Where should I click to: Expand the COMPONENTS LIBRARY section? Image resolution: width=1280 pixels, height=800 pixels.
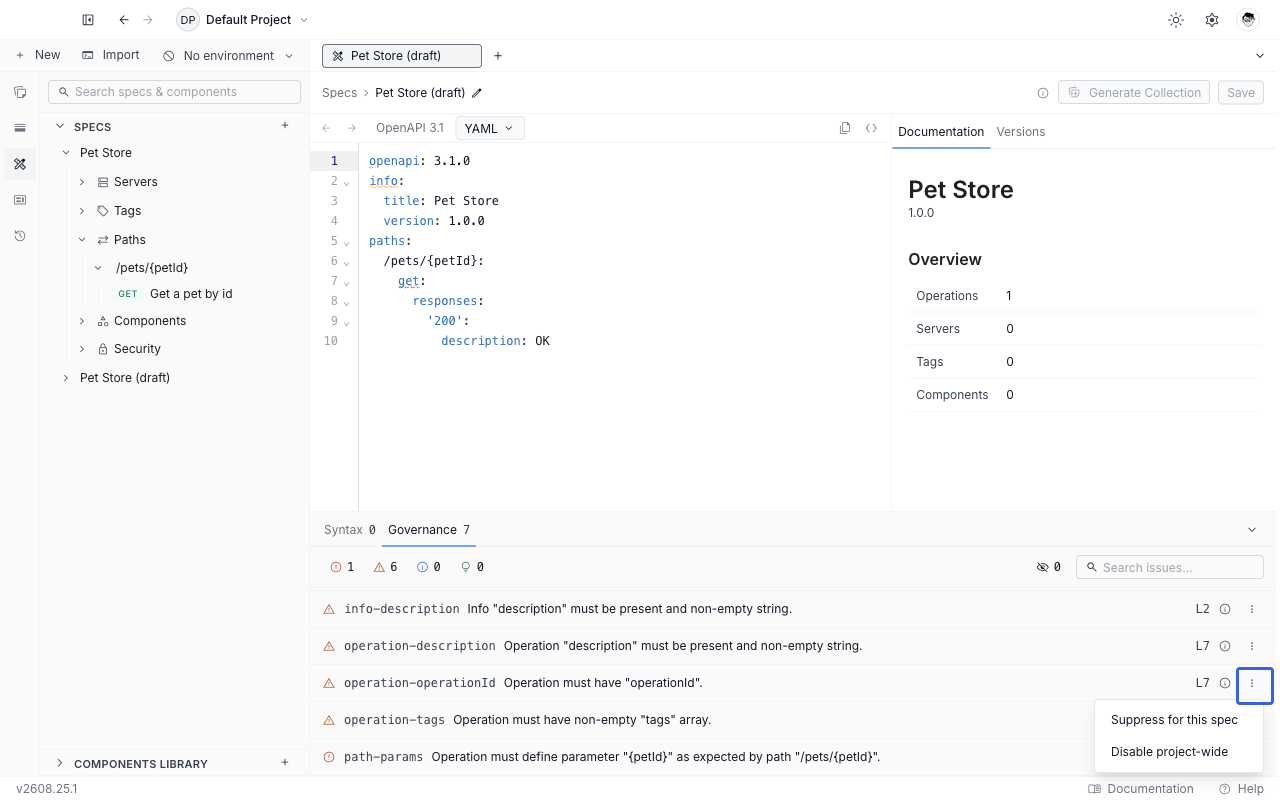point(59,763)
